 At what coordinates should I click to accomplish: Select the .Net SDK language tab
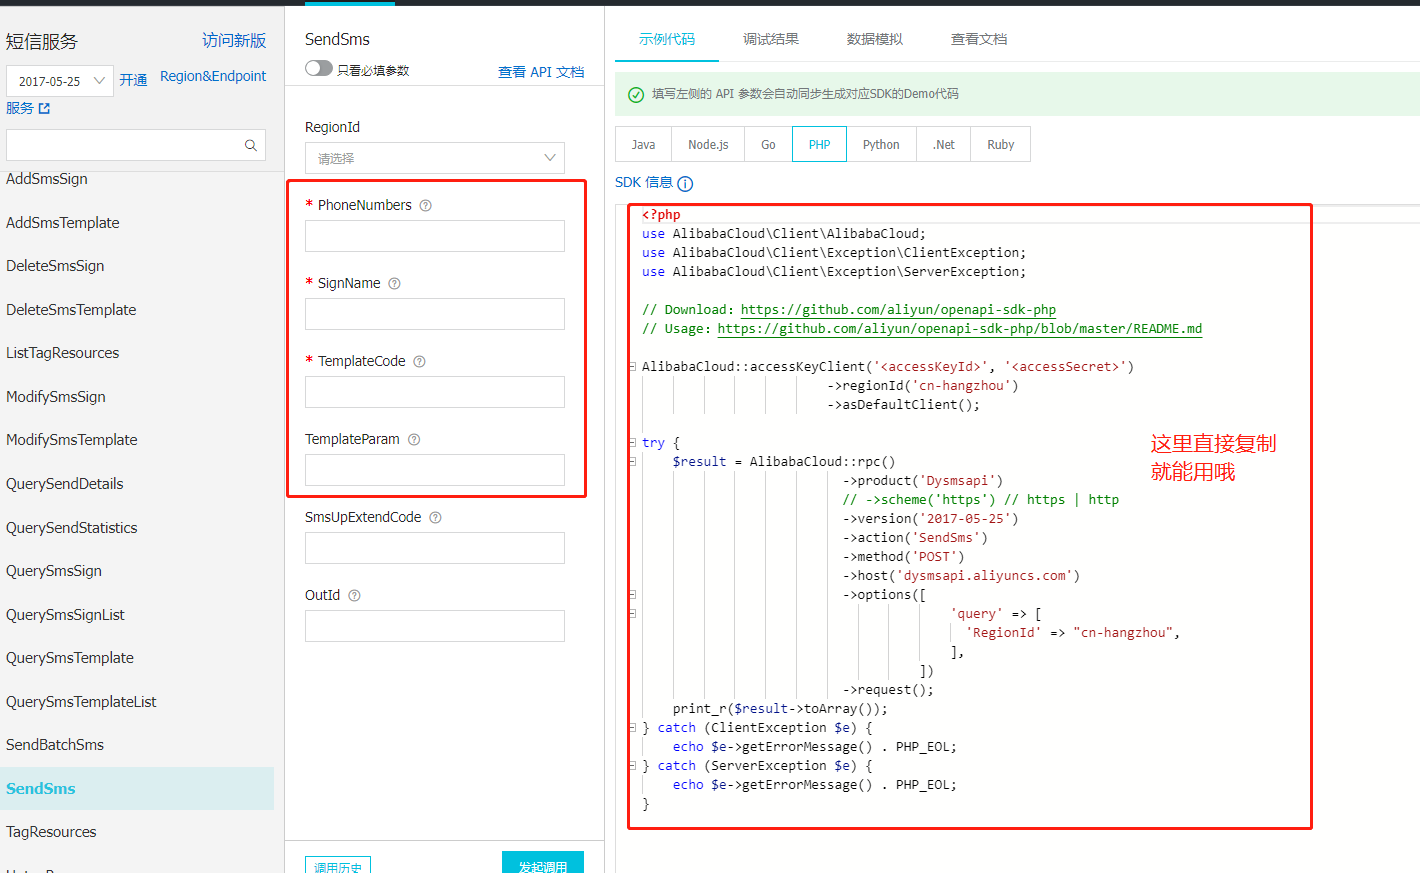[944, 144]
